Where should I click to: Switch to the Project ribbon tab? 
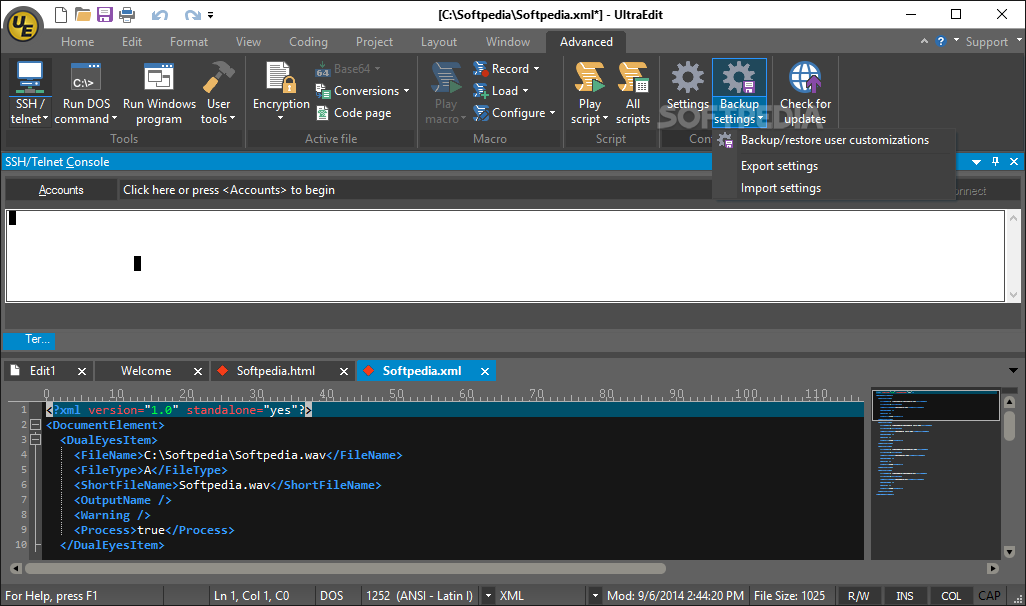point(374,42)
